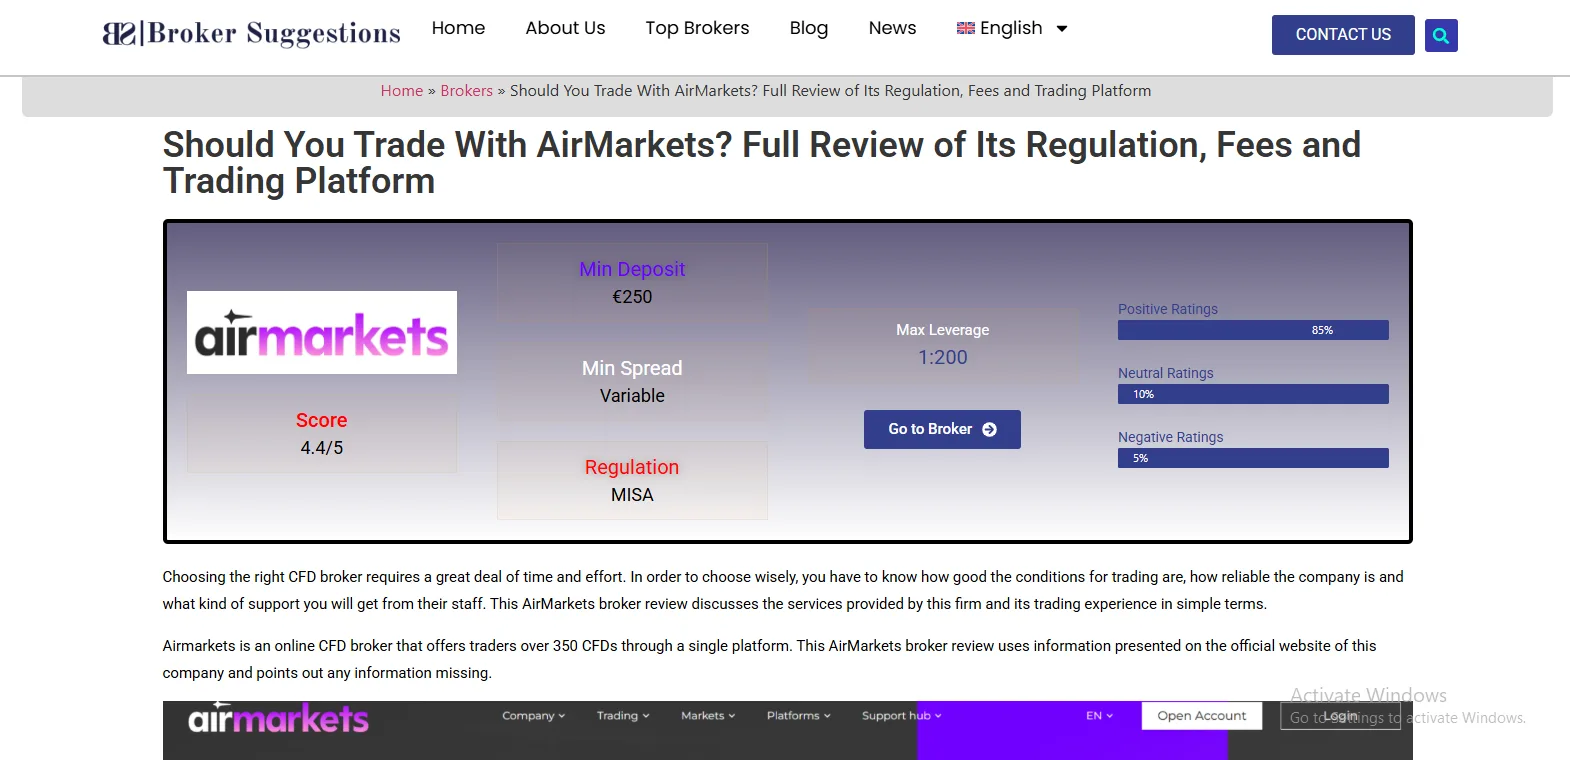Image resolution: width=1570 pixels, height=760 pixels.
Task: Go to the Home menu item
Action: point(458,28)
